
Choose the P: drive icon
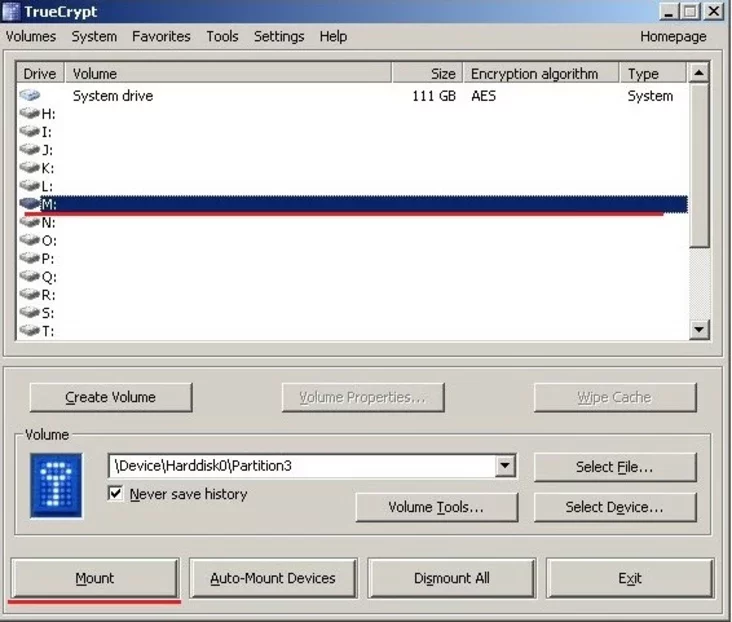pyautogui.click(x=29, y=259)
